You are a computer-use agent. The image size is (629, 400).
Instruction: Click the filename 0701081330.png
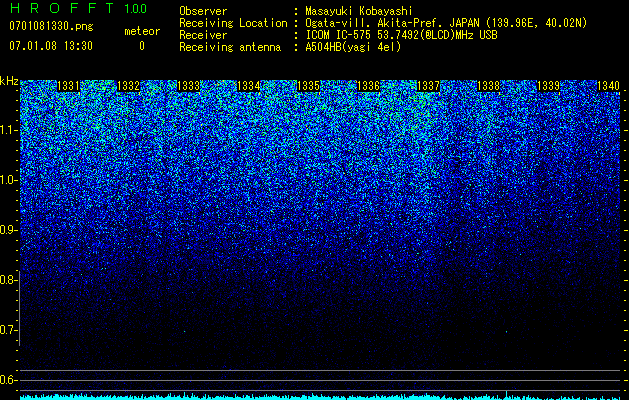(51, 27)
